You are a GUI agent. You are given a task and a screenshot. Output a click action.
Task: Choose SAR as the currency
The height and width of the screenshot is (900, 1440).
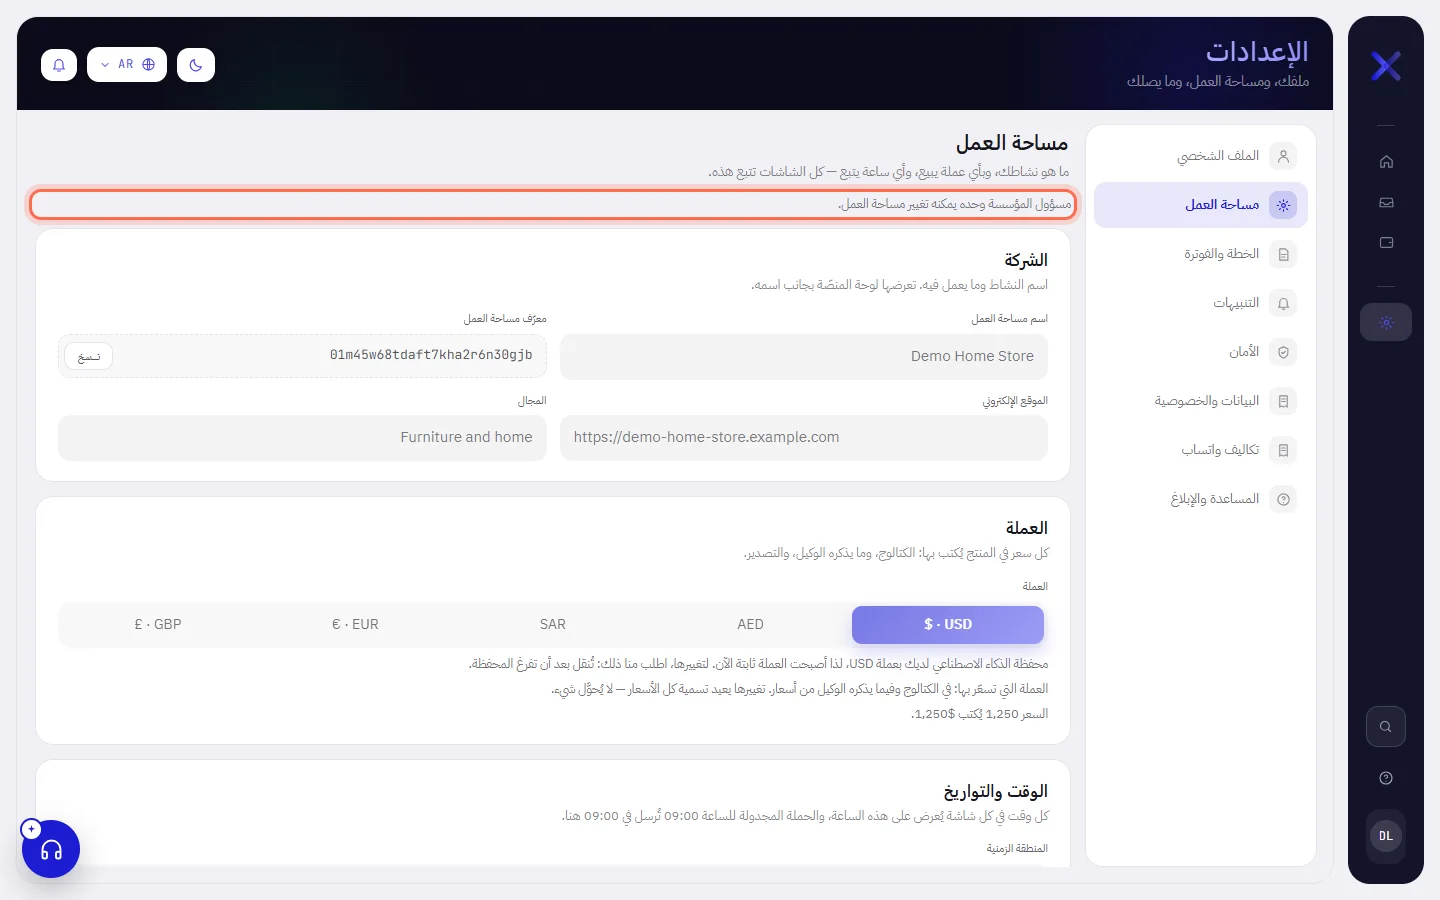point(553,625)
